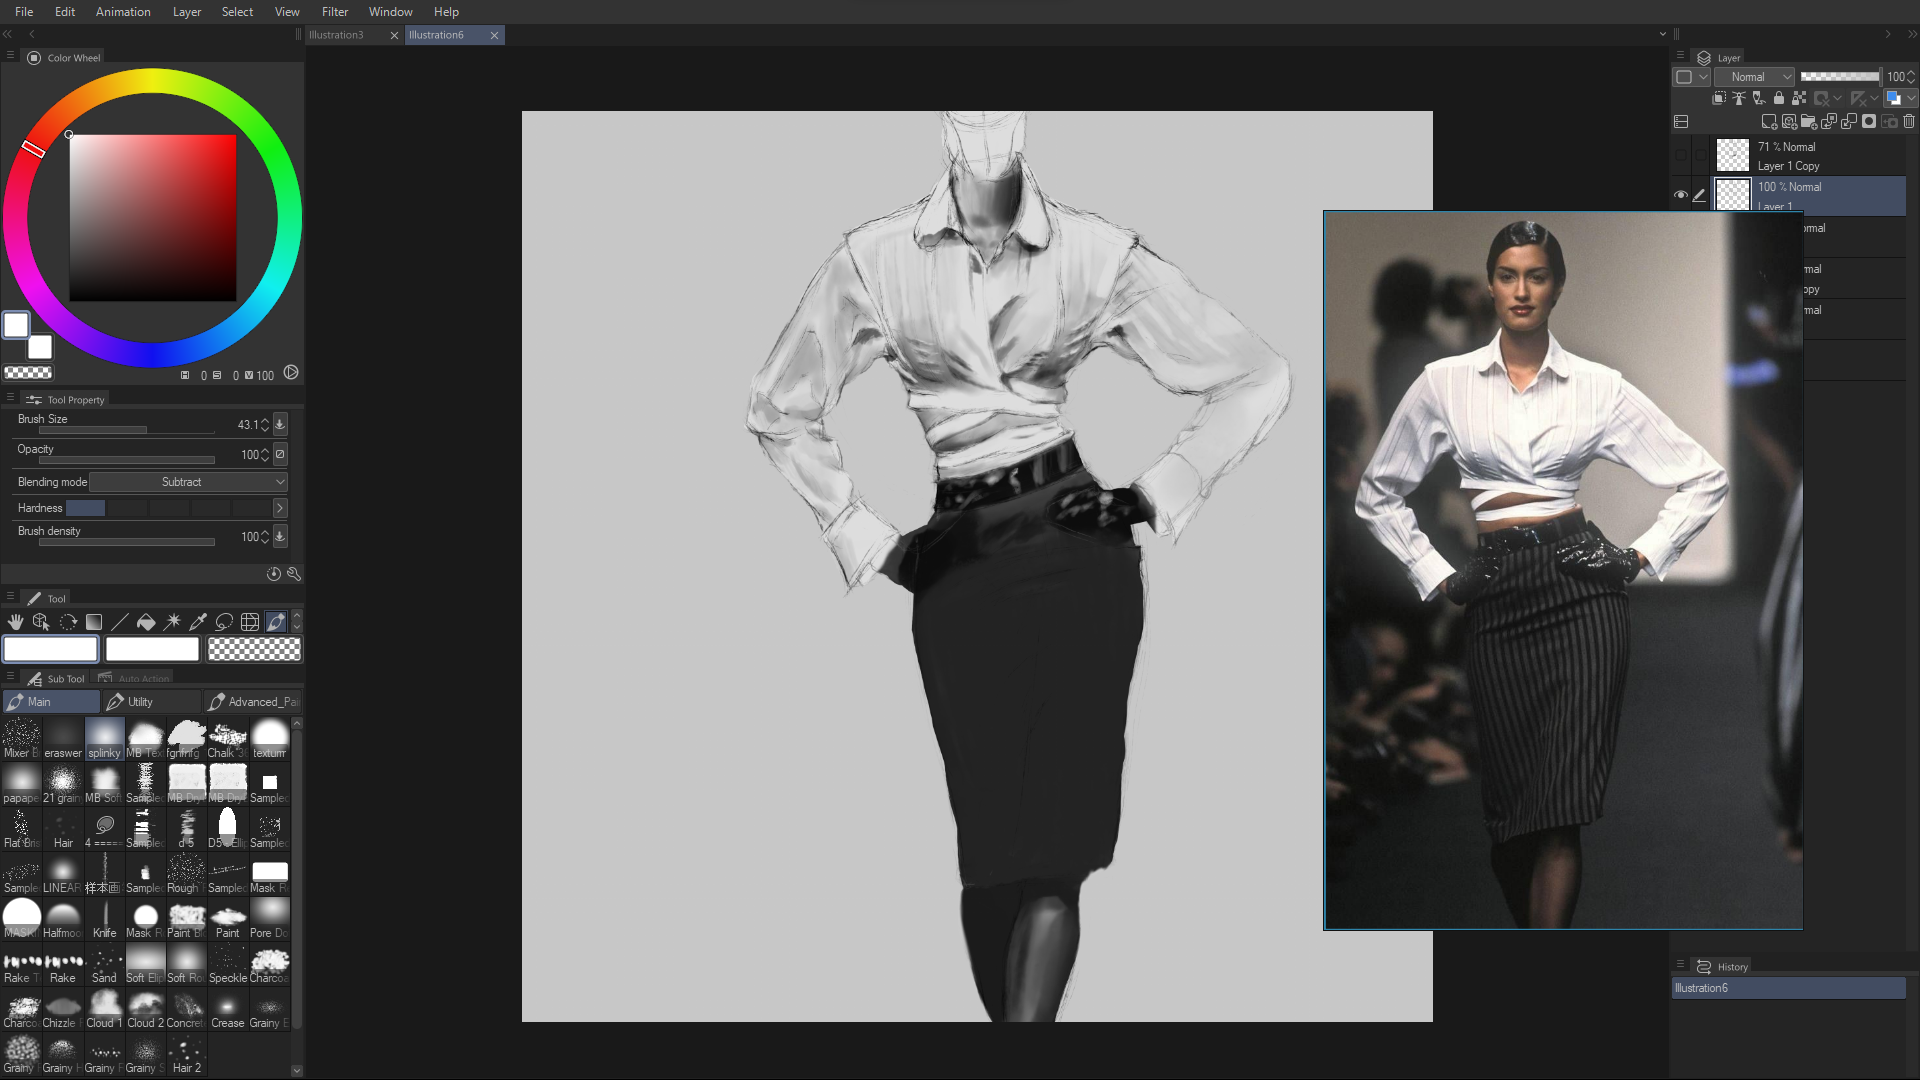Toggle the pen edit indicator on Layer 1

tap(1700, 195)
